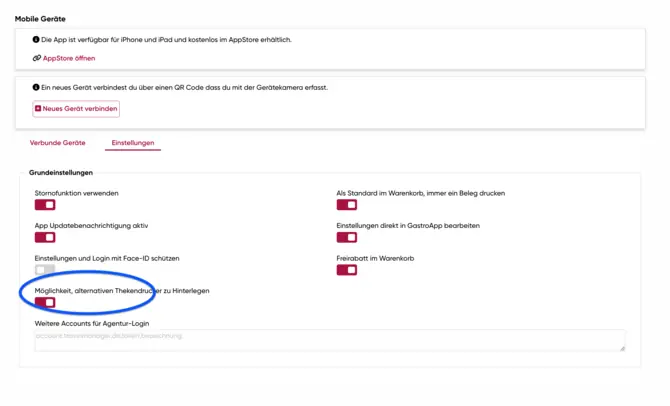Enable Face-ID protection for settings and login
Screen dimensions: 670x406
(x=45, y=270)
